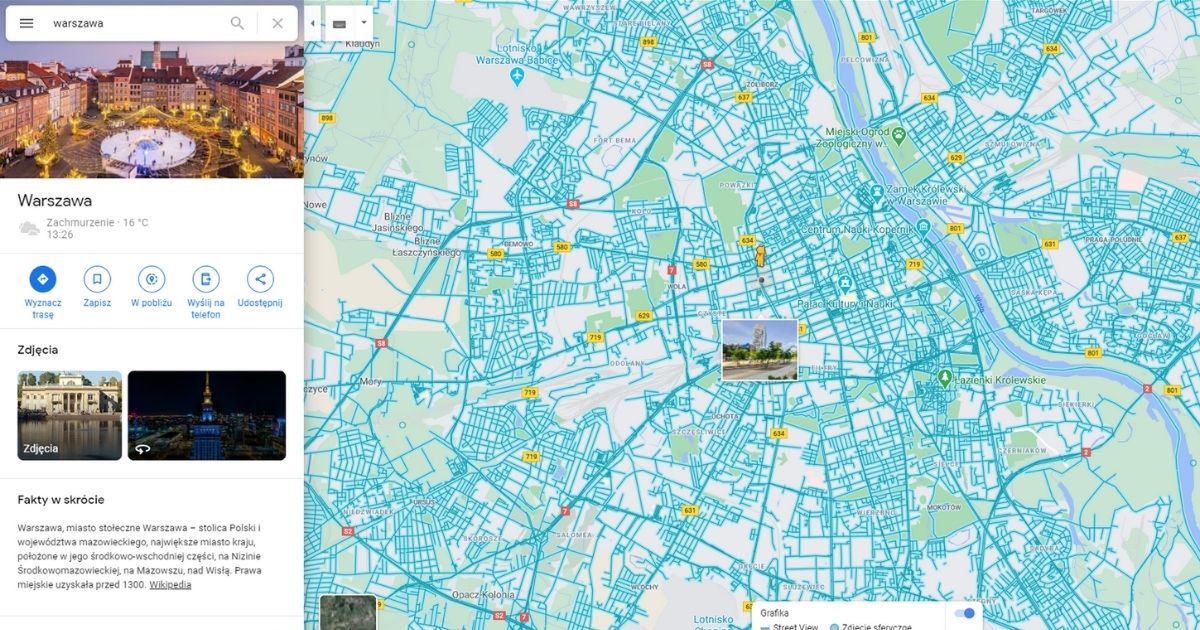This screenshot has height=630, width=1200.
Task: Open the Wikipedia link
Action: coord(170,585)
